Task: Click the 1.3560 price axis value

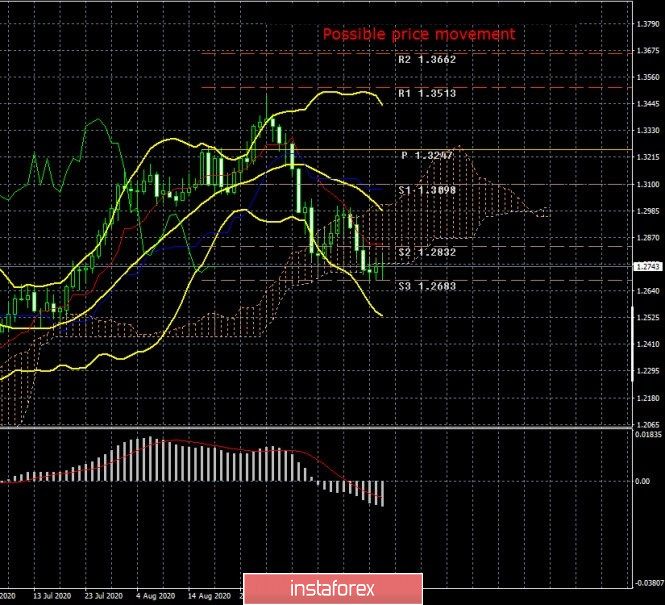Action: (x=648, y=78)
